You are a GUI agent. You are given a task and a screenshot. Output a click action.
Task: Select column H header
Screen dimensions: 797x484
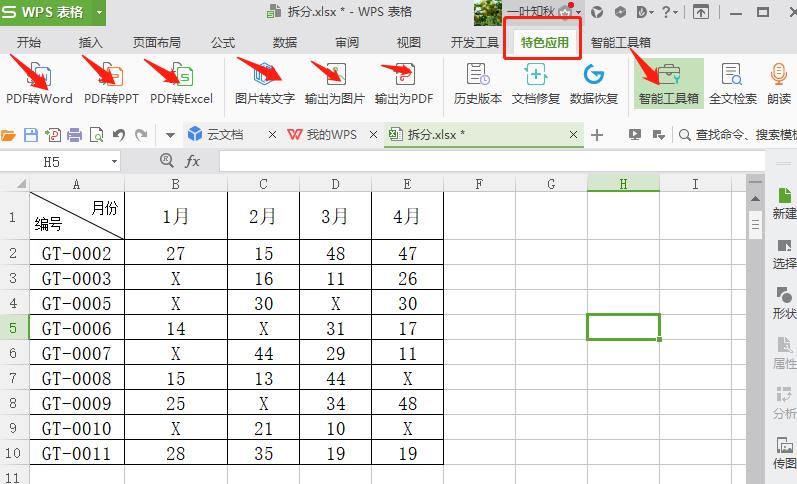pos(623,184)
